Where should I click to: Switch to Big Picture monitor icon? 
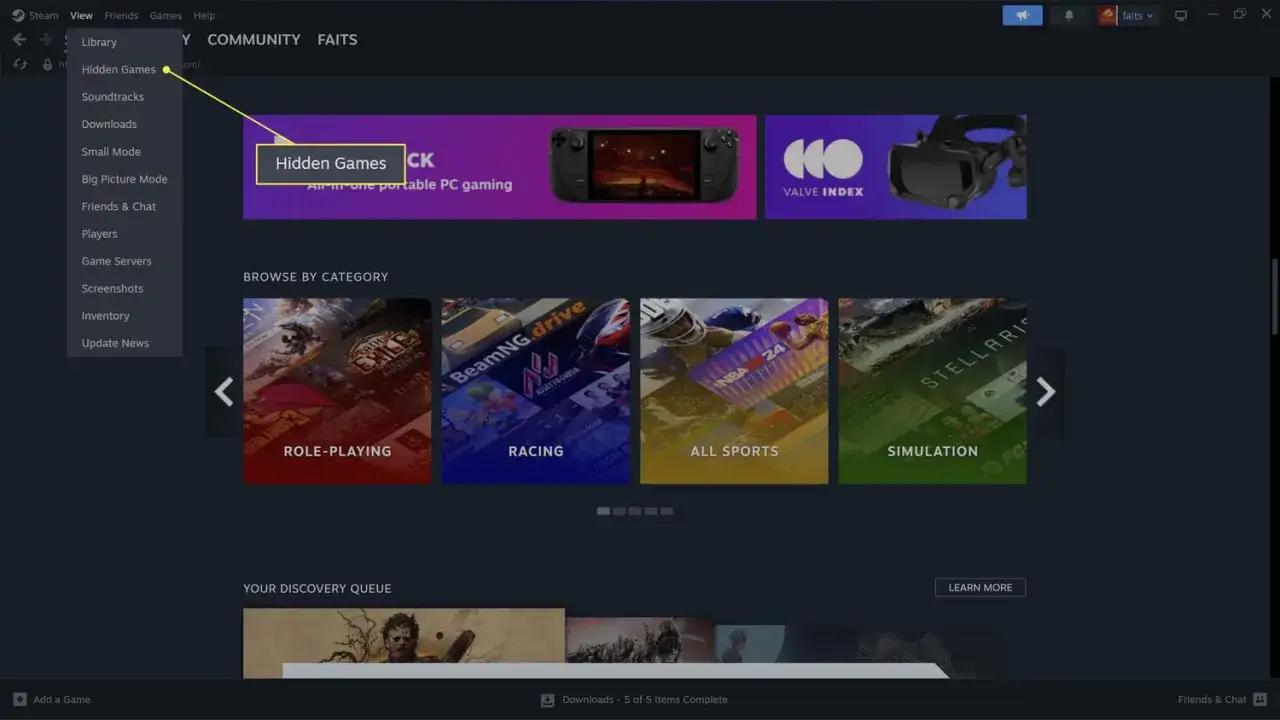[1181, 15]
